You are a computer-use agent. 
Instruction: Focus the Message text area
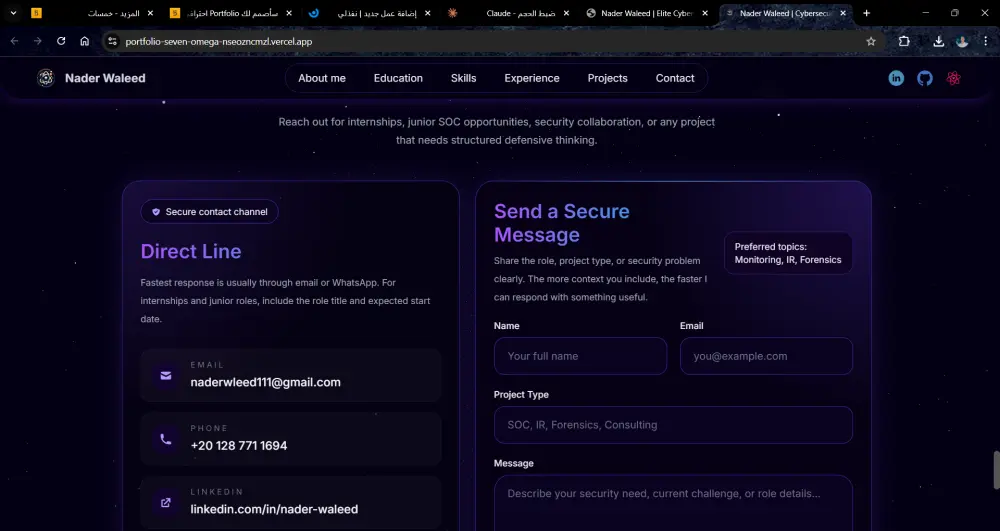point(673,503)
